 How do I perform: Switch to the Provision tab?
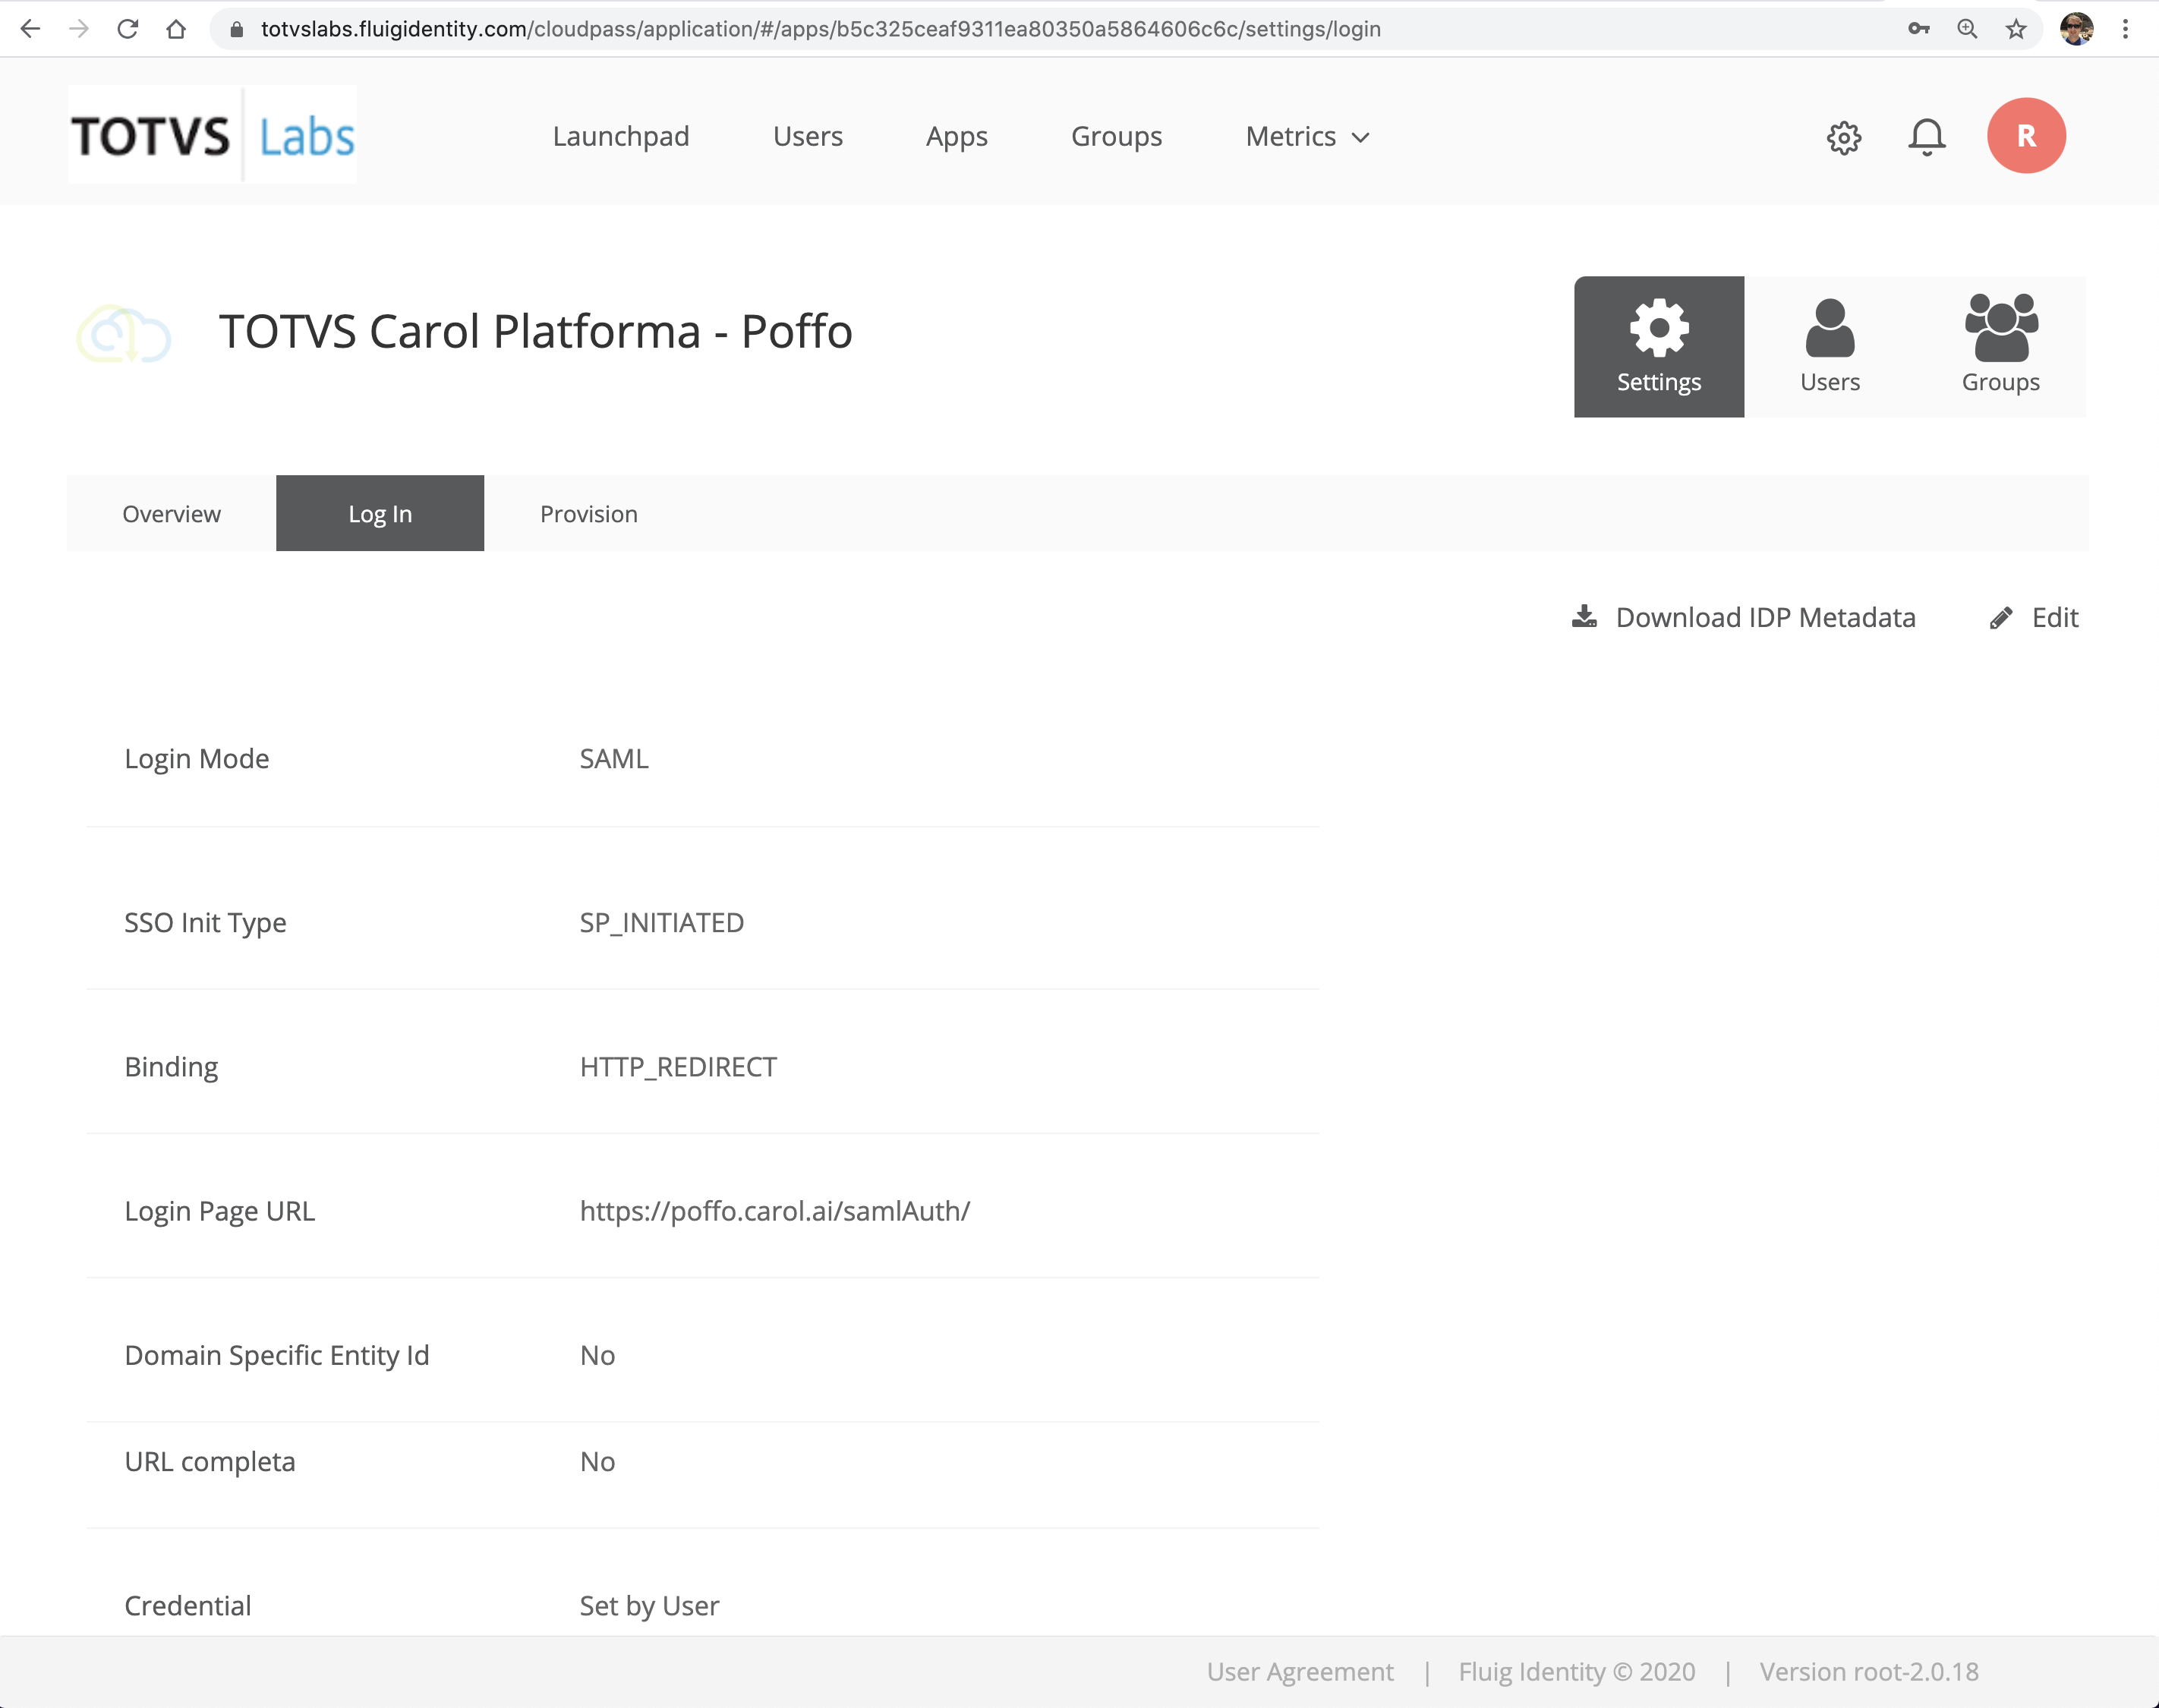[588, 513]
